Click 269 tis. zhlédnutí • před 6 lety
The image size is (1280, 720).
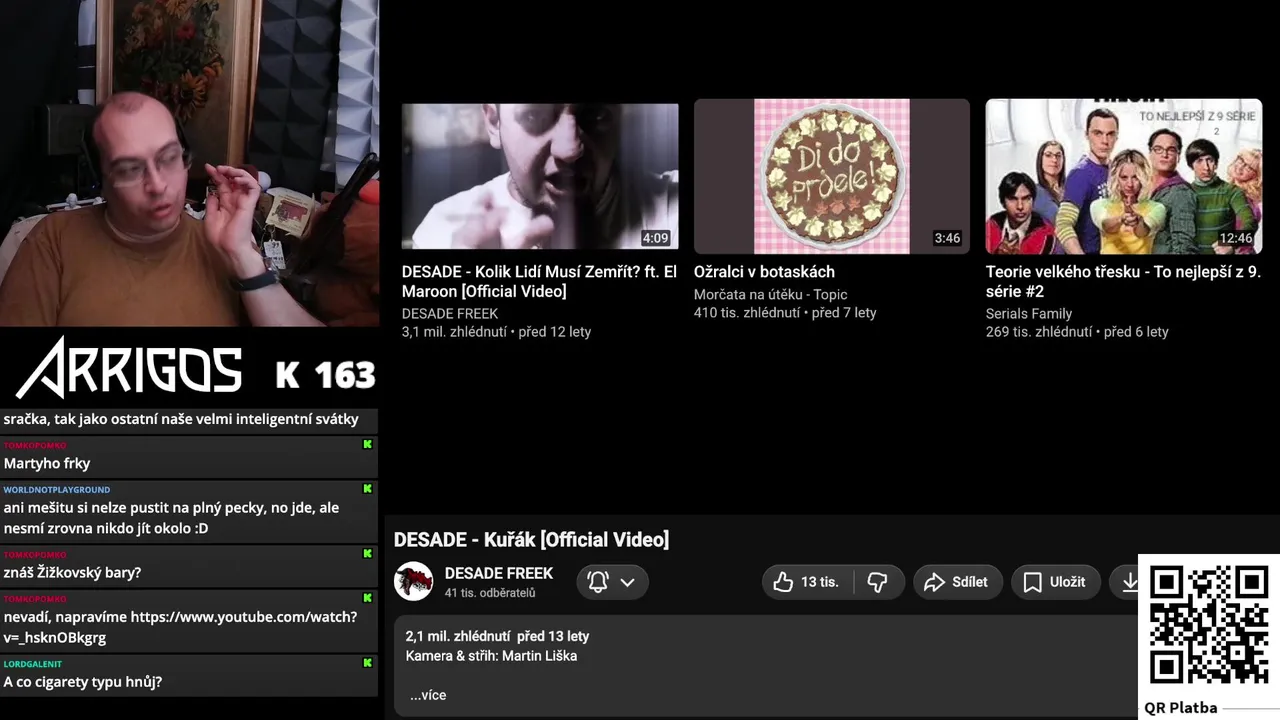[1077, 332]
